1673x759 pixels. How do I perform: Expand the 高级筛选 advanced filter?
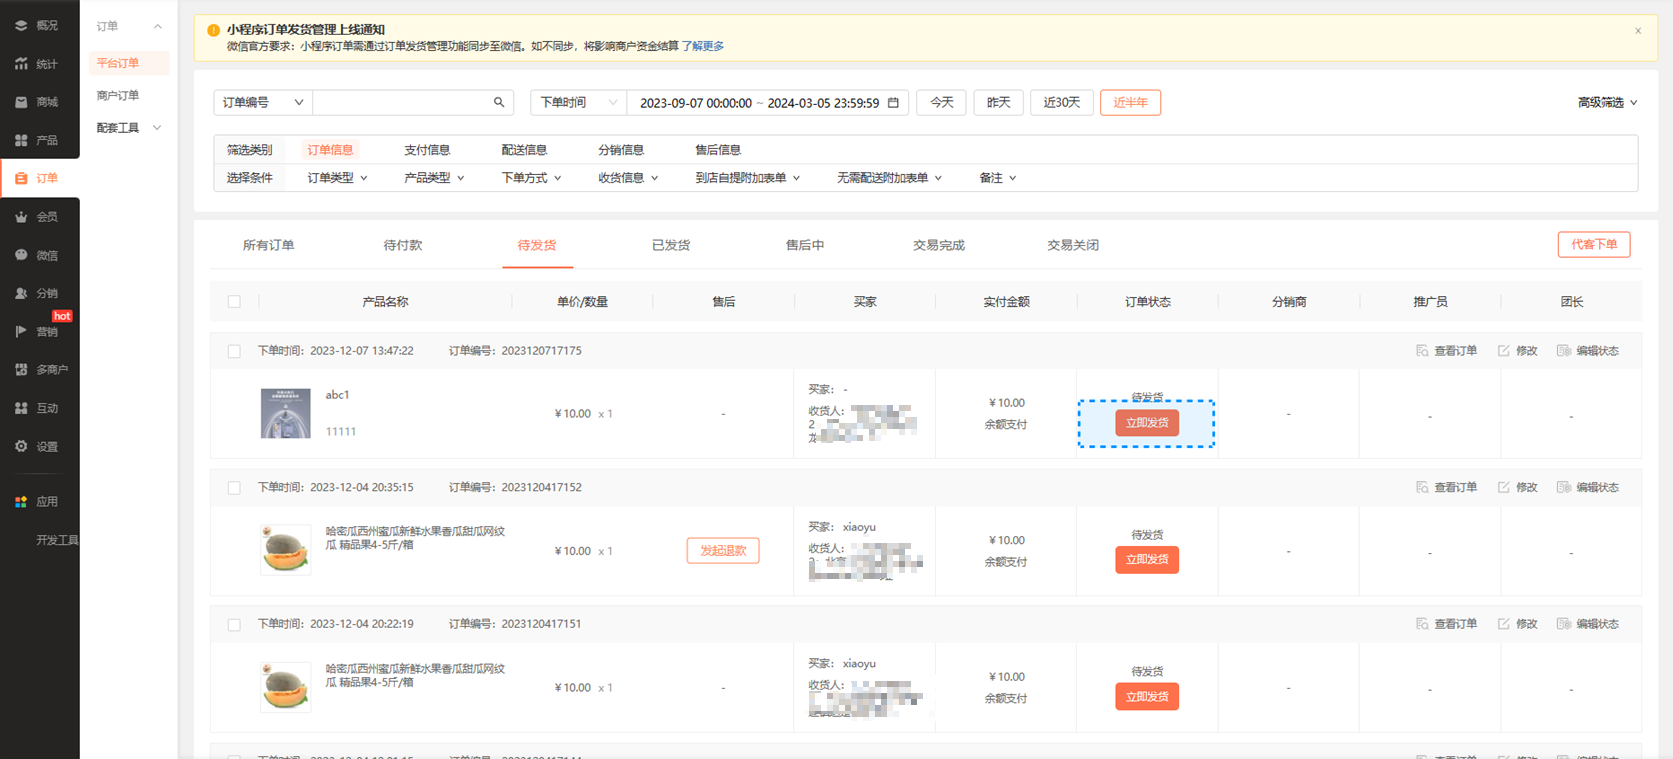click(1607, 102)
